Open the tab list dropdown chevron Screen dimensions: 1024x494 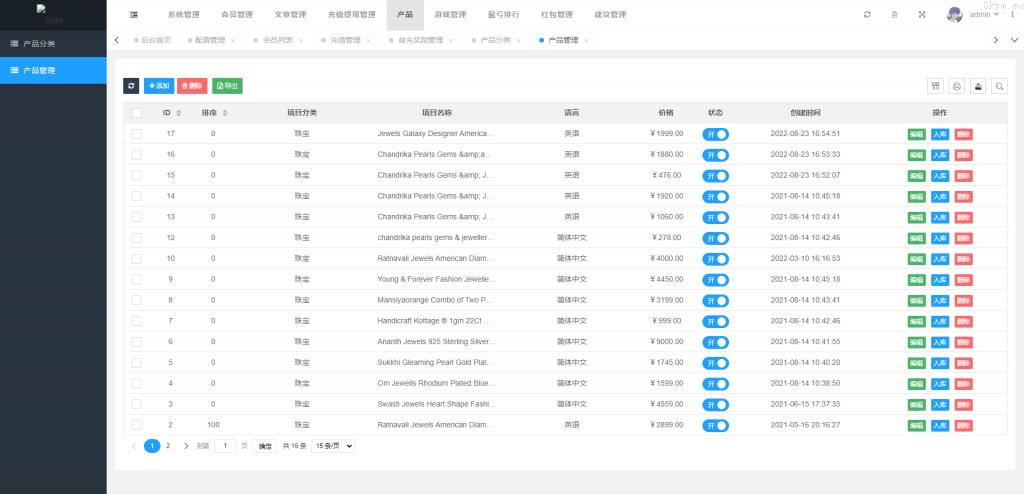point(1014,40)
